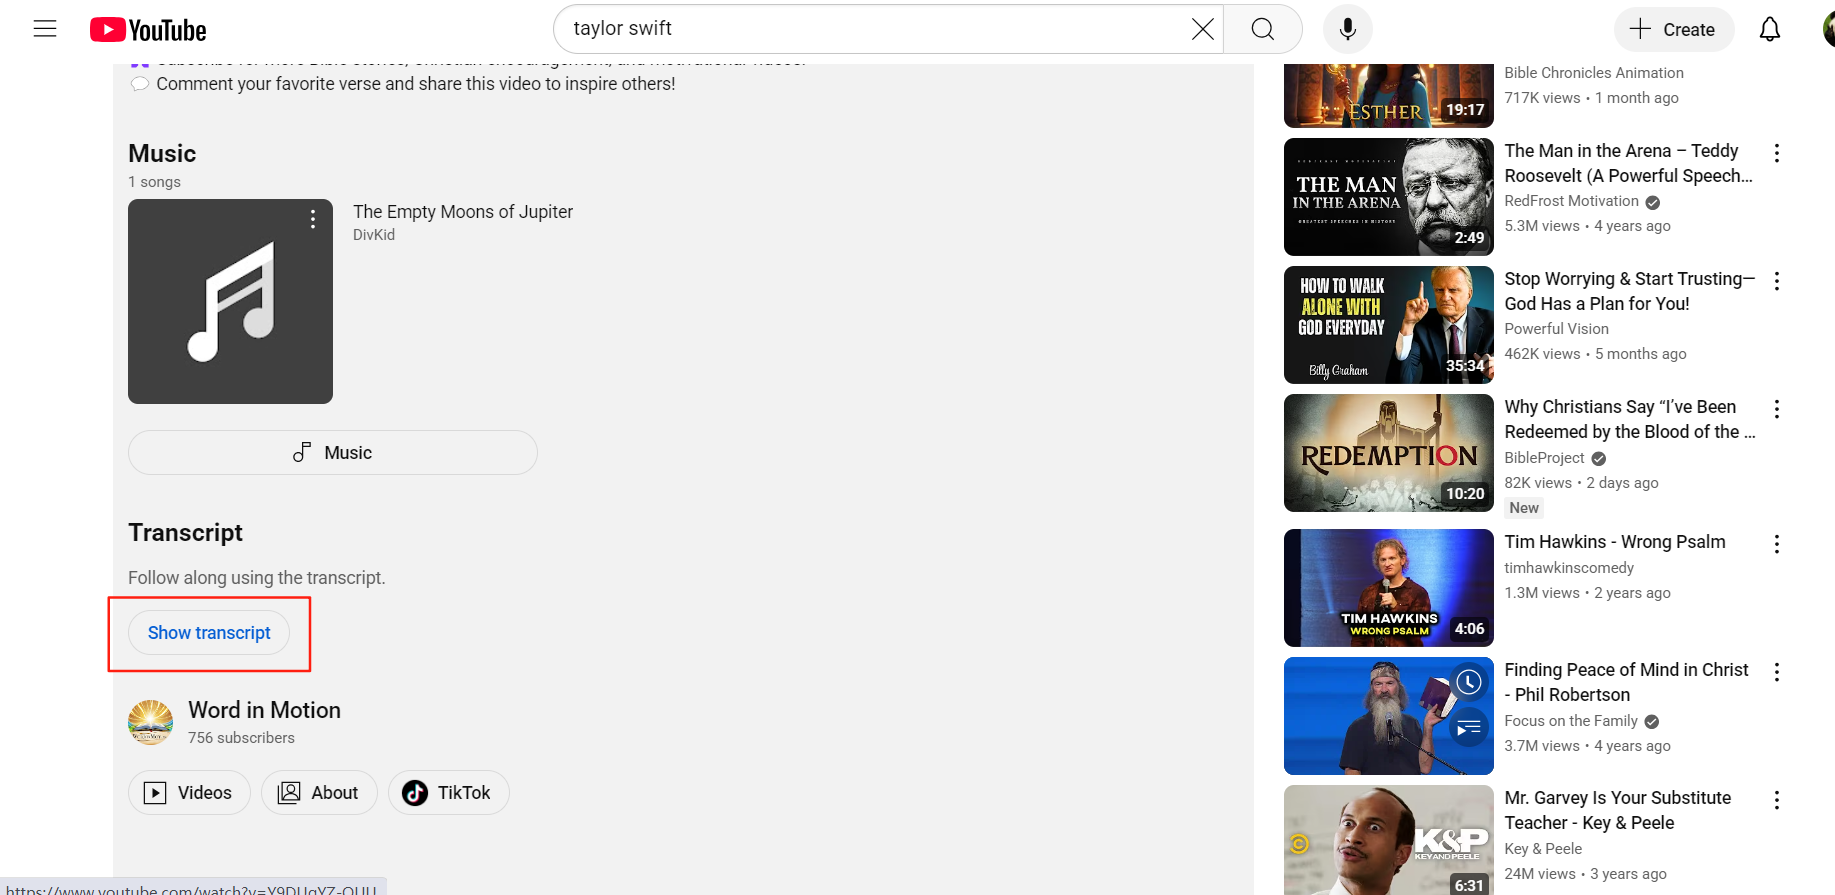Click the '756 subscribers' text
This screenshot has width=1835, height=895.
coord(241,738)
